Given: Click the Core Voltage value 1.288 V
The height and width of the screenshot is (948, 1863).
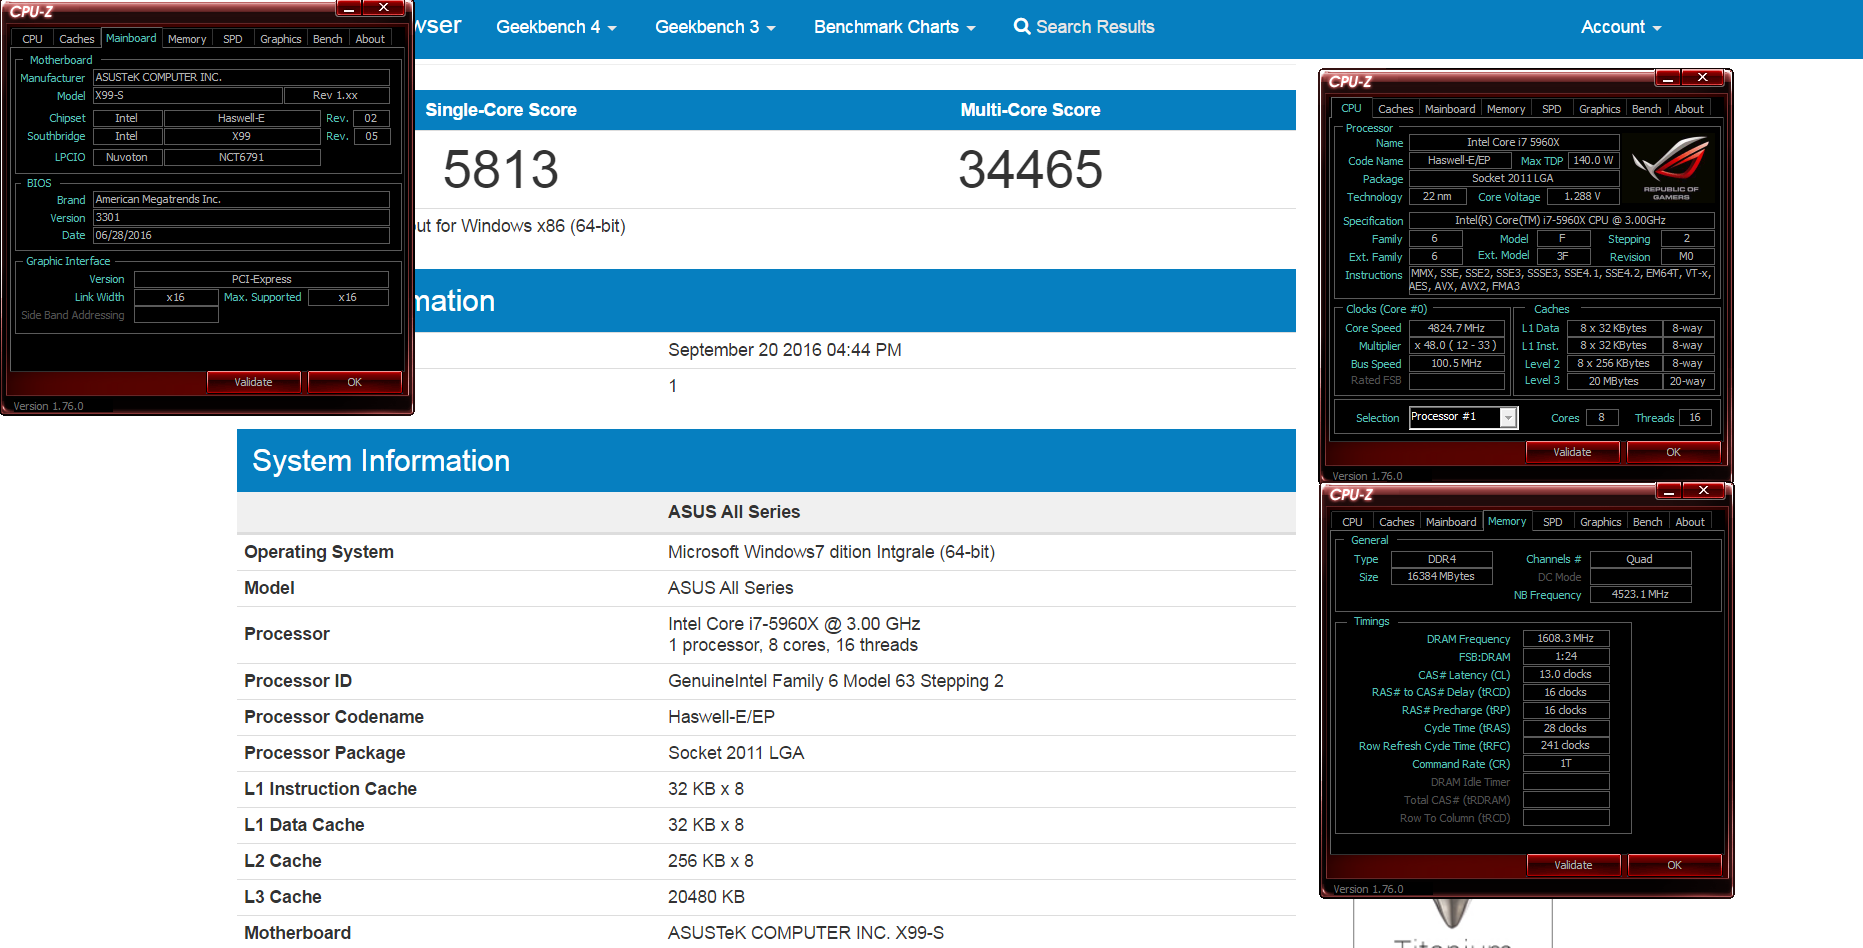Looking at the screenshot, I should (x=1582, y=196).
